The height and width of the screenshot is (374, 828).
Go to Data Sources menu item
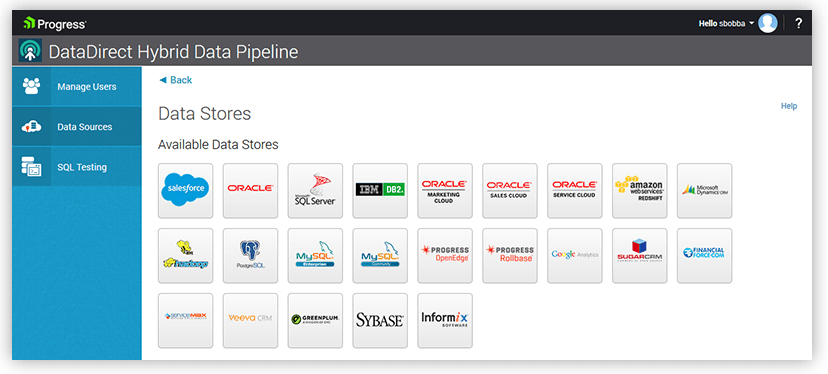[77, 127]
